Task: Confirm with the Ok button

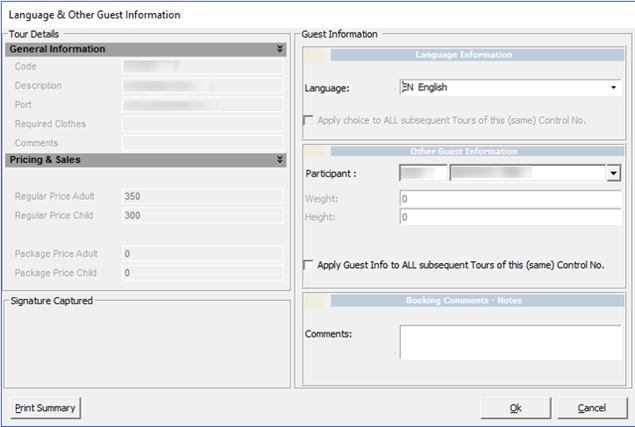Action: point(516,408)
